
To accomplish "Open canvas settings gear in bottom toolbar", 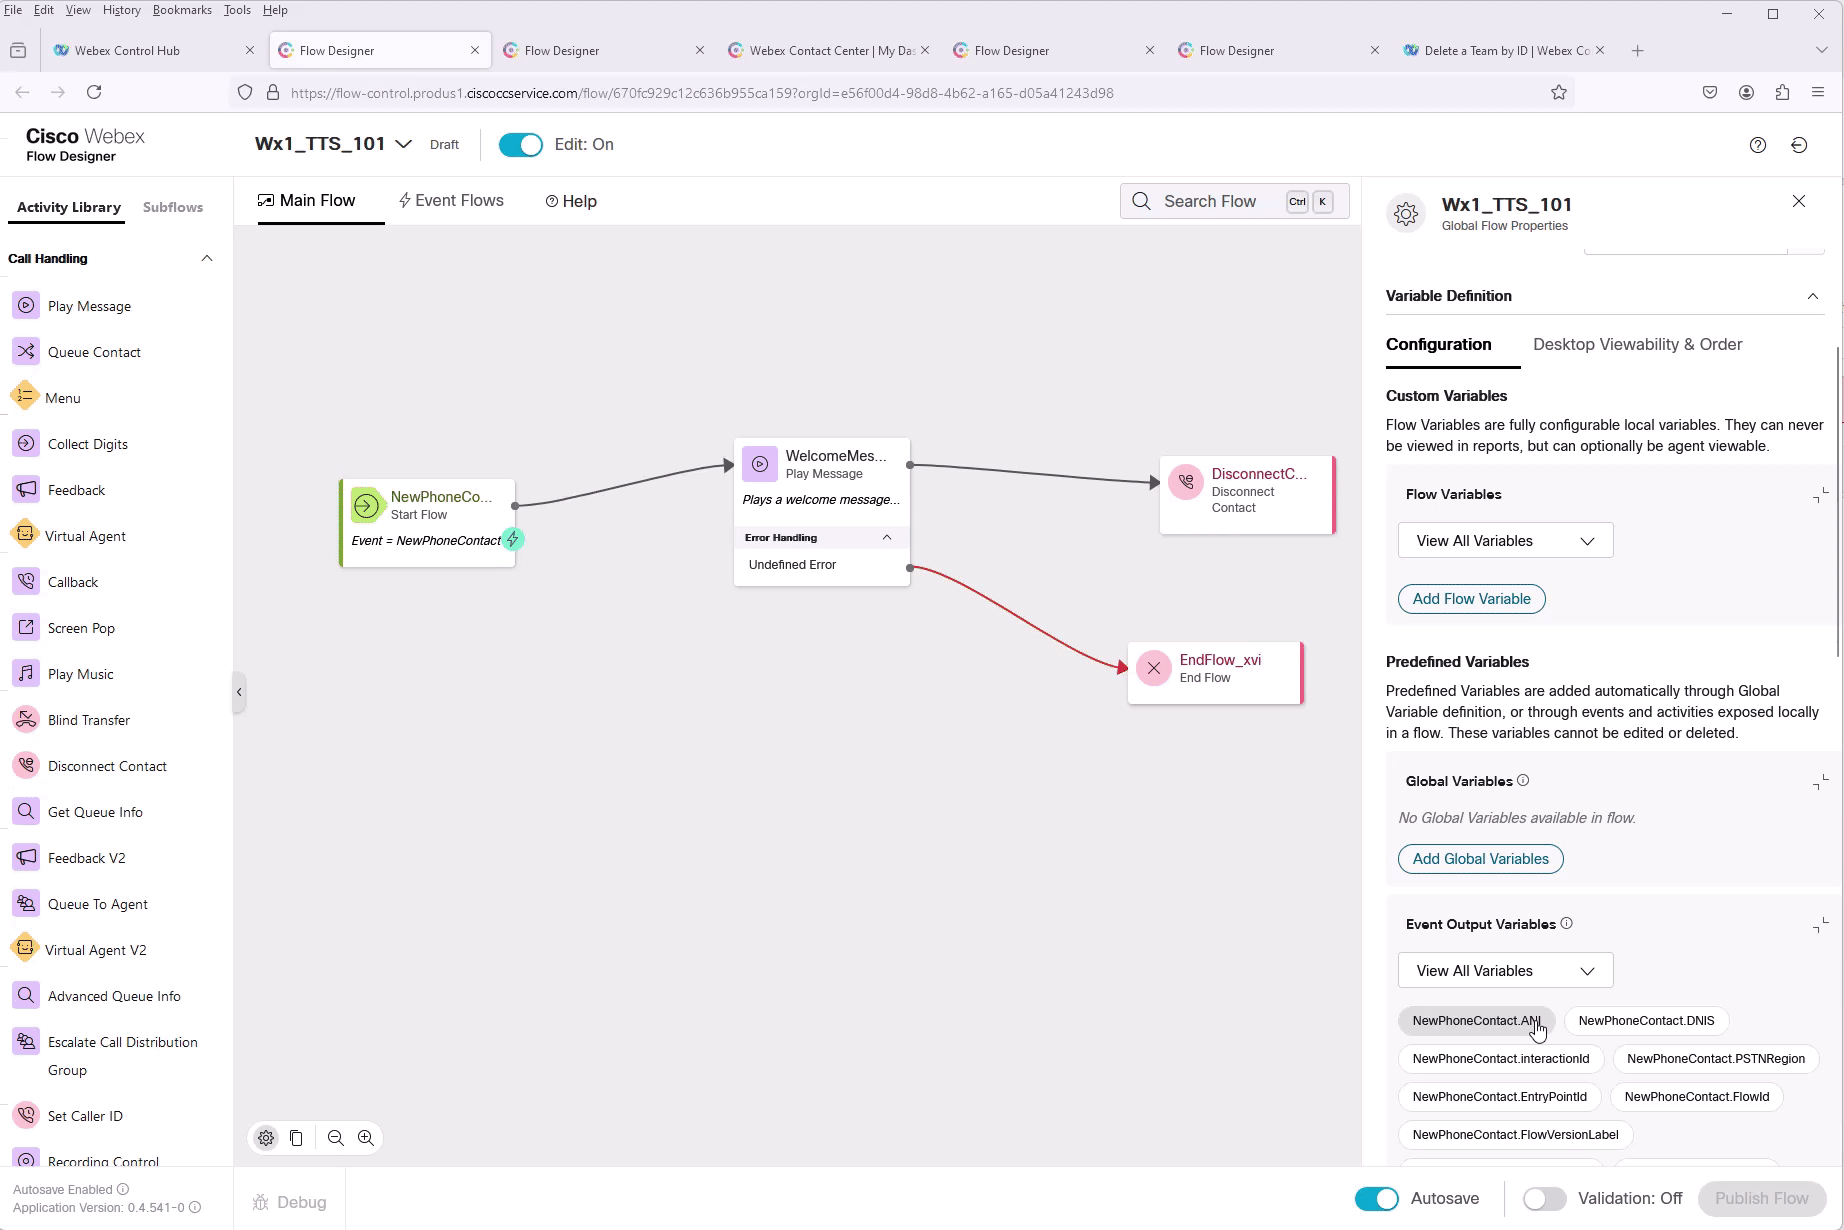I will coord(266,1138).
